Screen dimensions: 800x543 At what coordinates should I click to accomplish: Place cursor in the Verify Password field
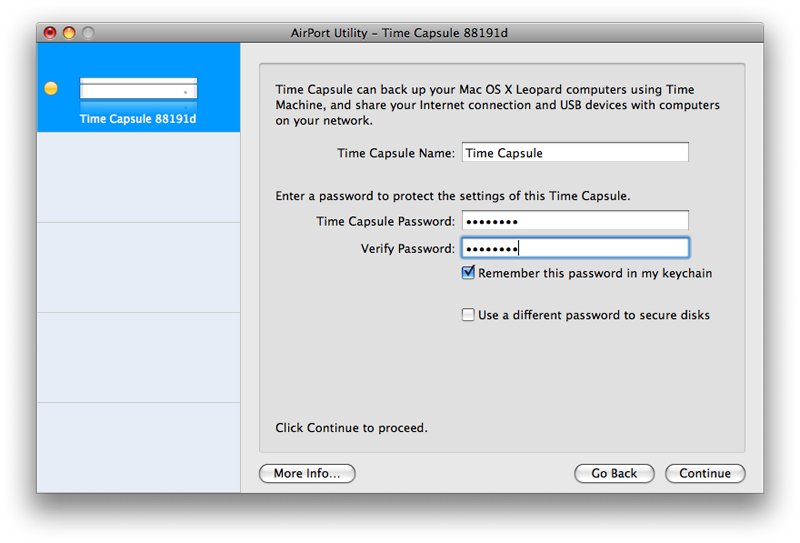click(x=575, y=248)
